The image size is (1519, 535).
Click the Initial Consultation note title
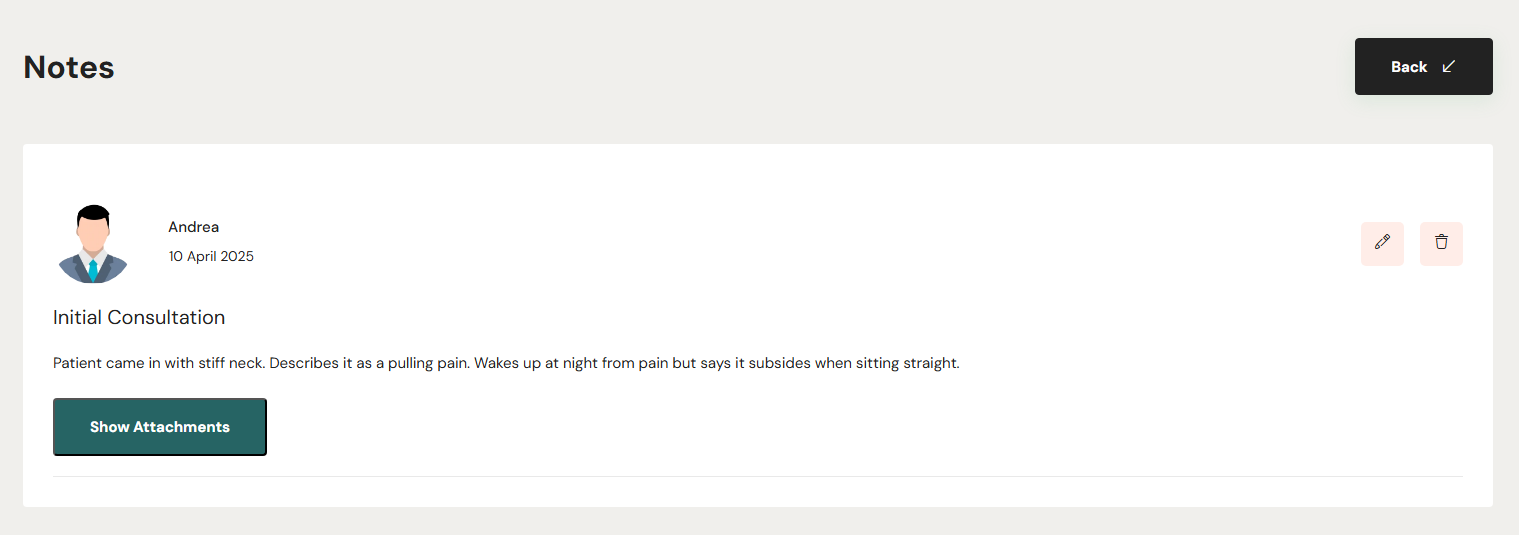139,318
